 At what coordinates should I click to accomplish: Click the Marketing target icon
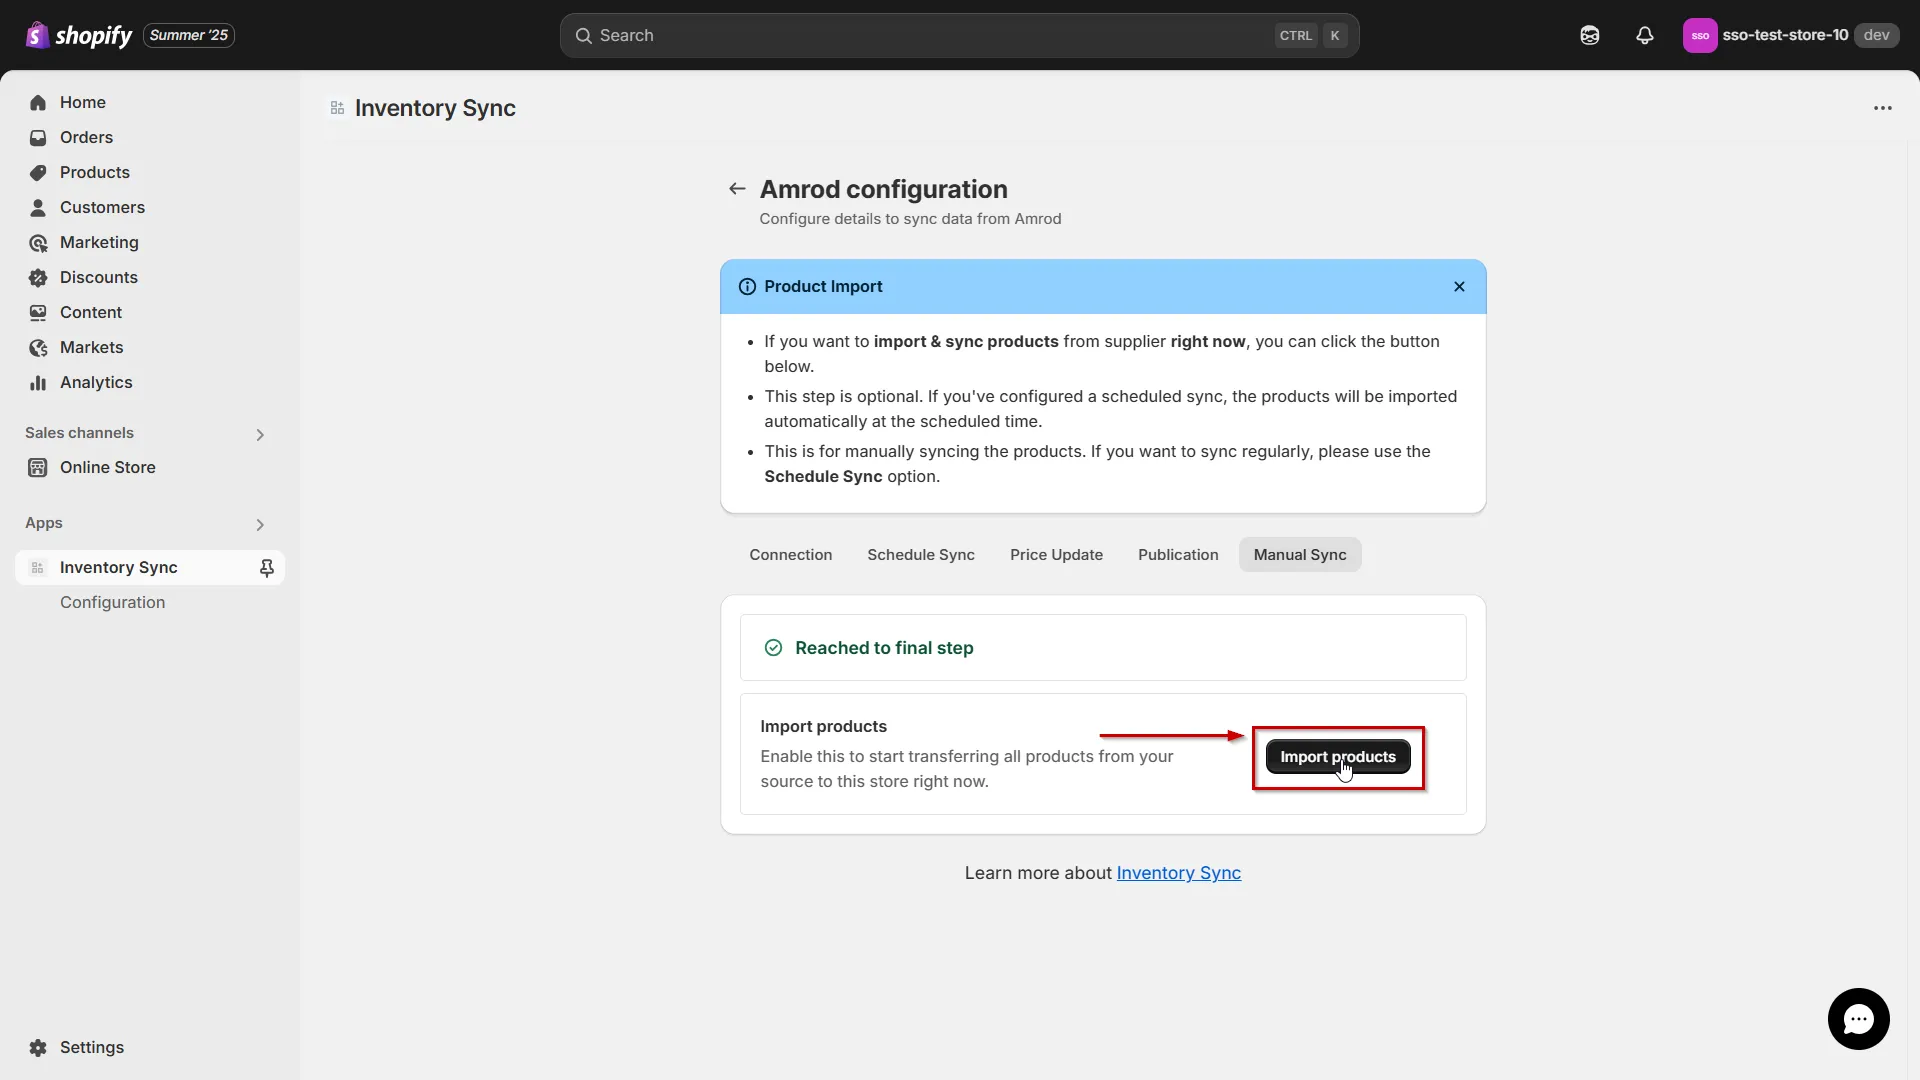click(x=38, y=242)
